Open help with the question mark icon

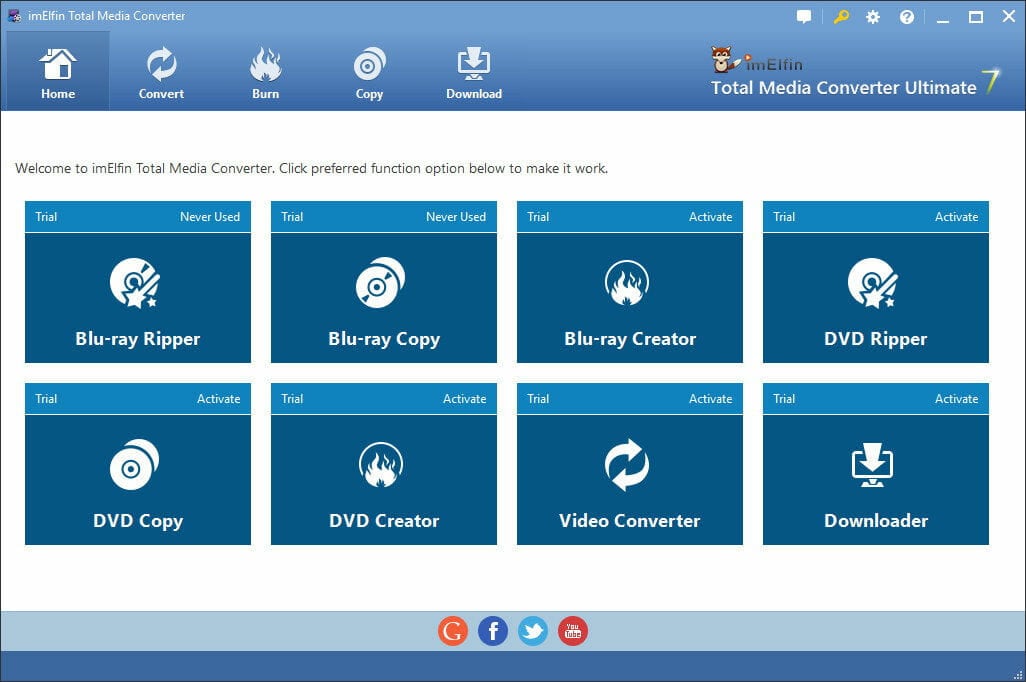906,17
